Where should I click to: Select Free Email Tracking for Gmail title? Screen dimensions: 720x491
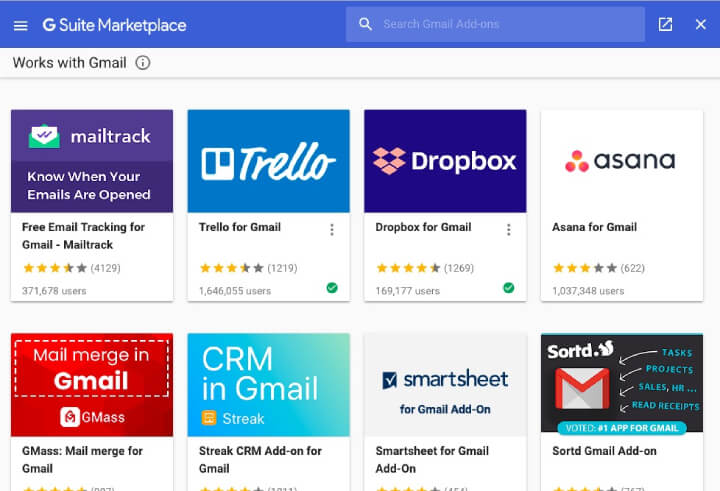point(84,236)
